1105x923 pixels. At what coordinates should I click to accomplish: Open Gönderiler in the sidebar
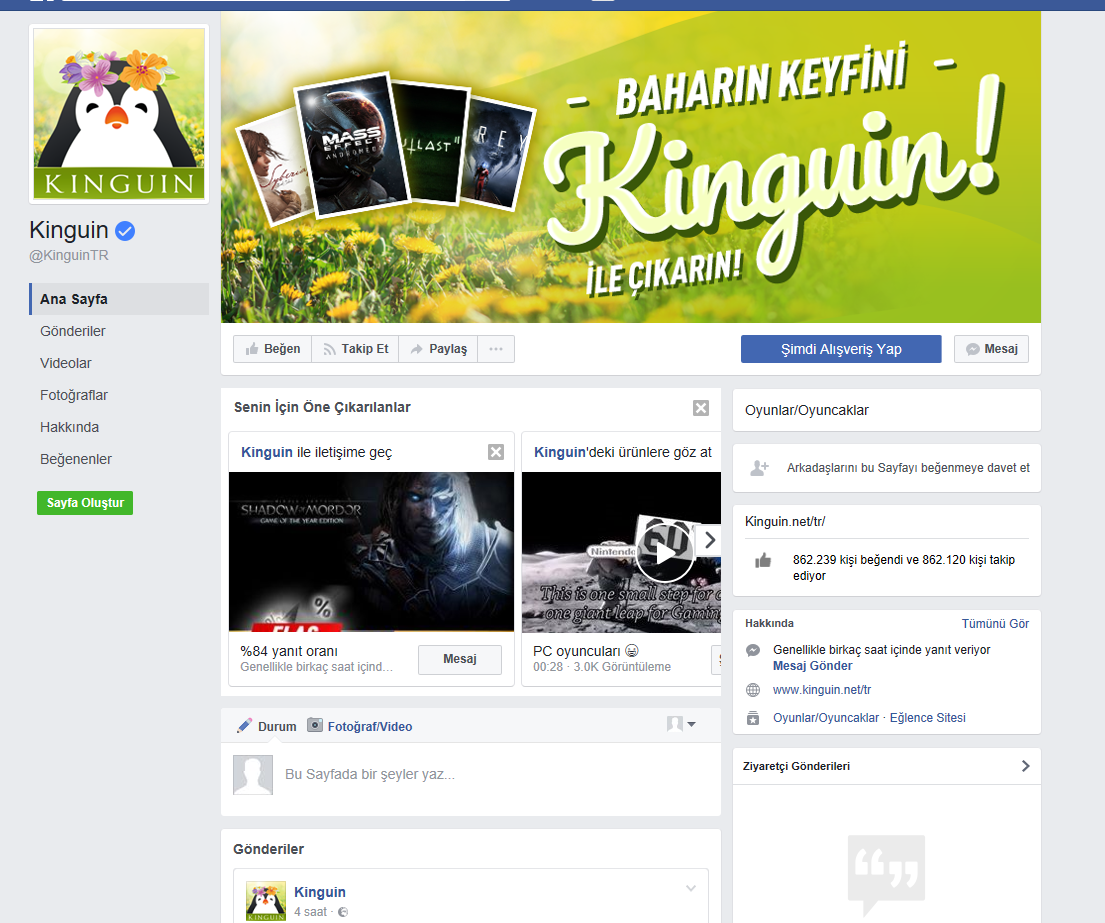pos(73,331)
